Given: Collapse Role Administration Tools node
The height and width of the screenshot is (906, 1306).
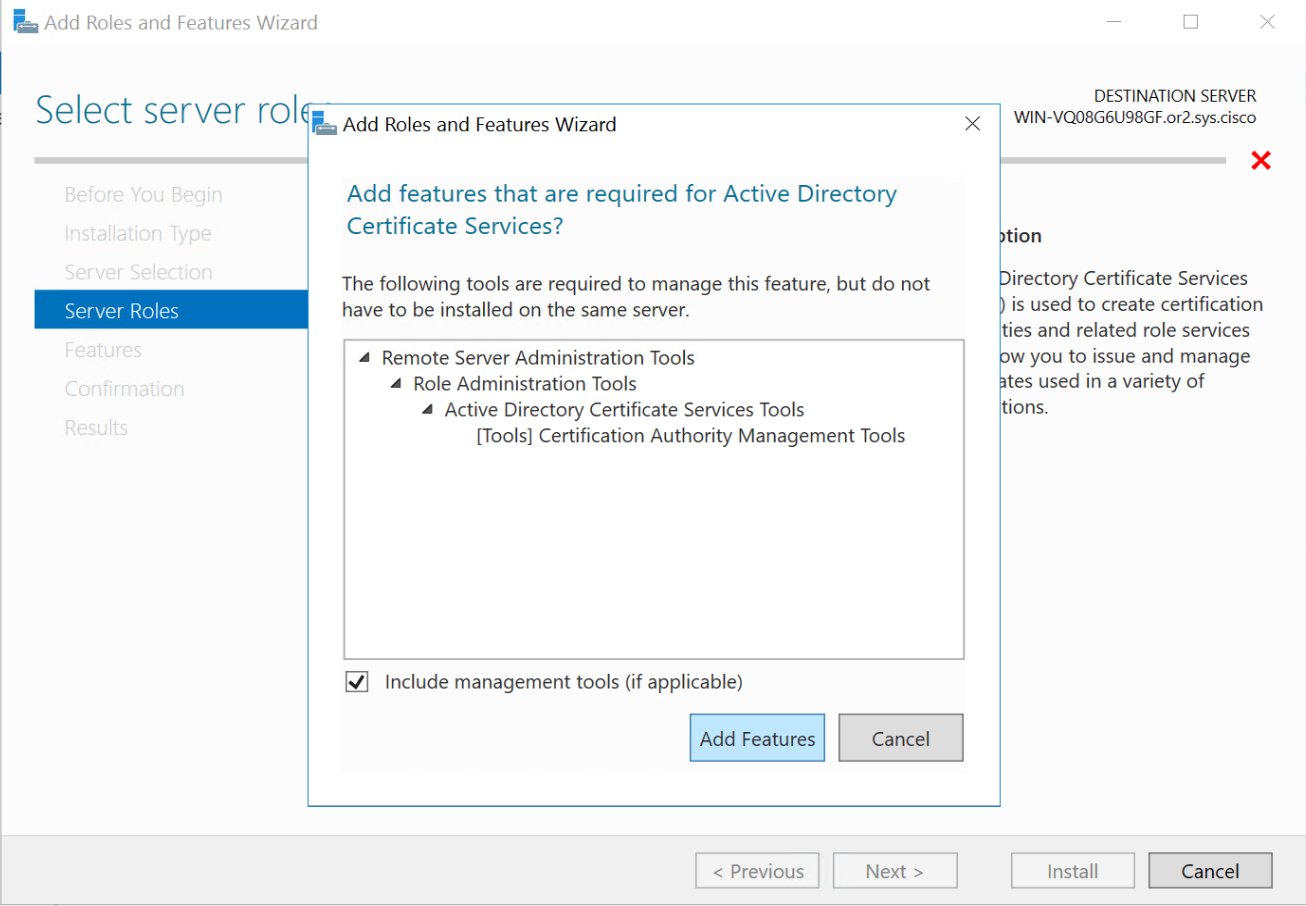Looking at the screenshot, I should pyautogui.click(x=395, y=384).
